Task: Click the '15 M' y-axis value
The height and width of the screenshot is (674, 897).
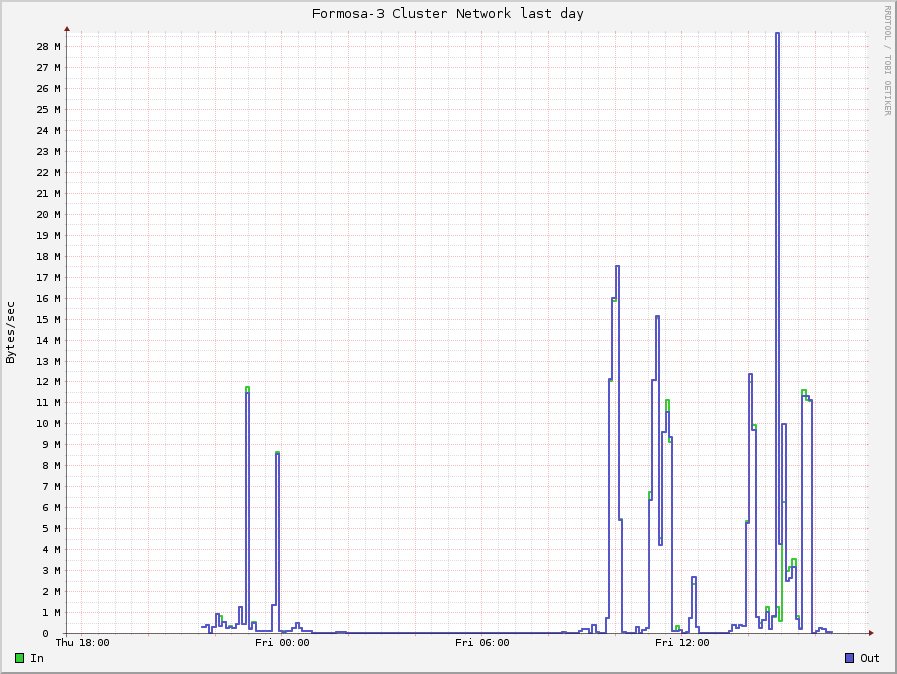Action: click(x=48, y=319)
